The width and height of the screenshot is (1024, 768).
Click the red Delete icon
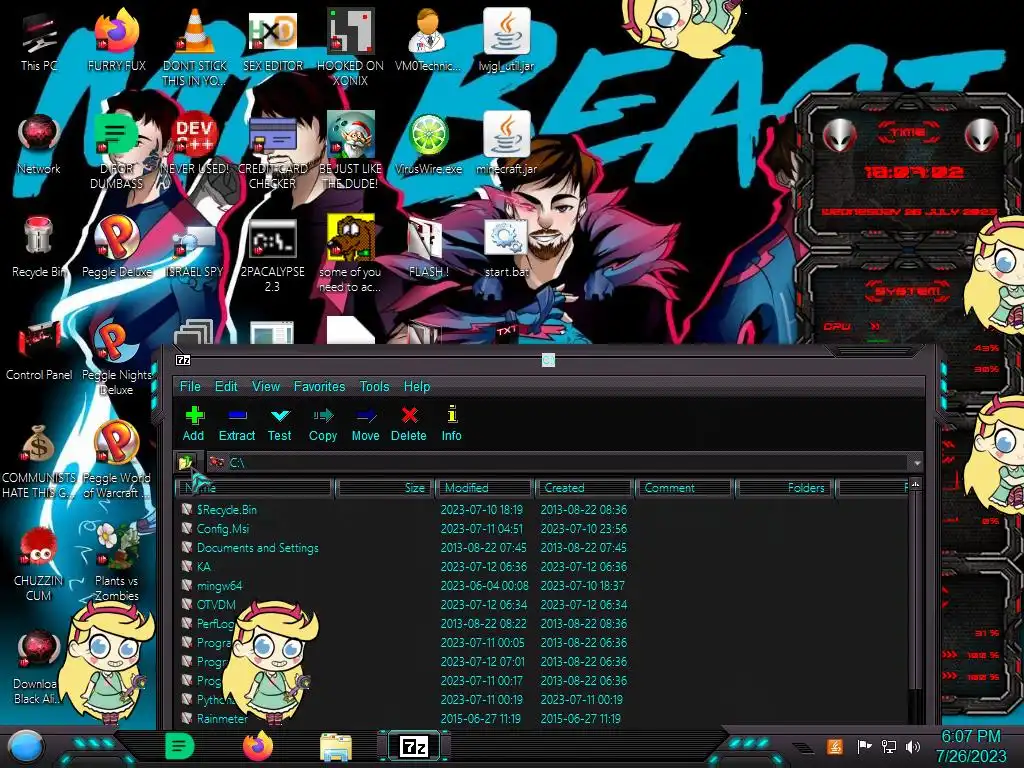pyautogui.click(x=409, y=423)
